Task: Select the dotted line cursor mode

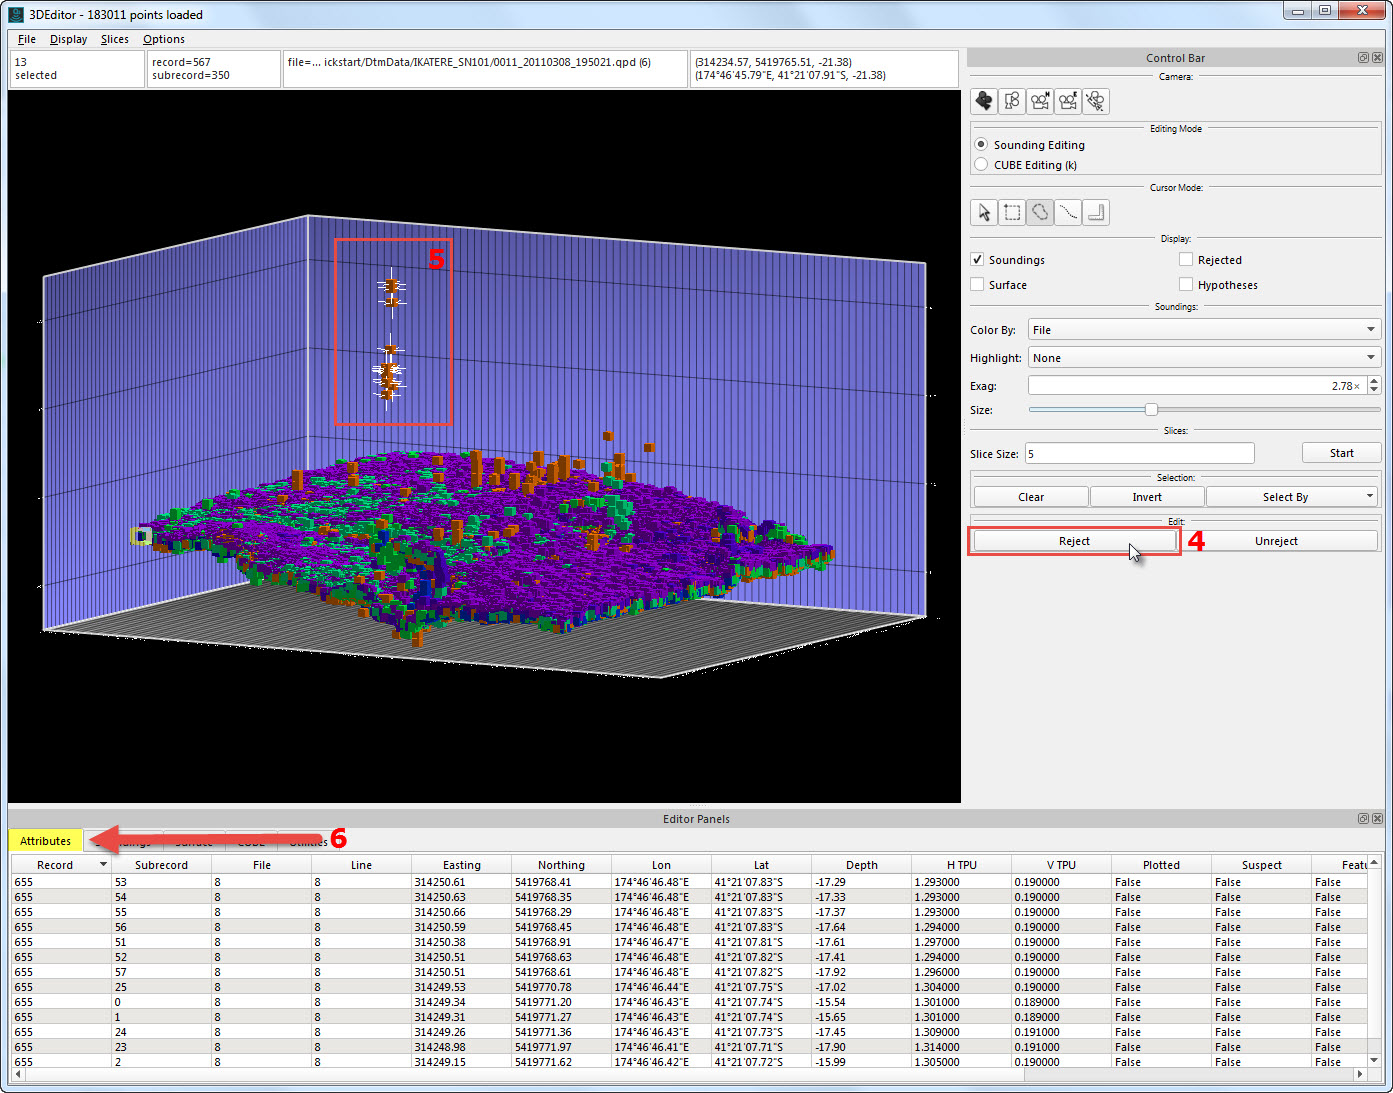Action: pos(1068,212)
